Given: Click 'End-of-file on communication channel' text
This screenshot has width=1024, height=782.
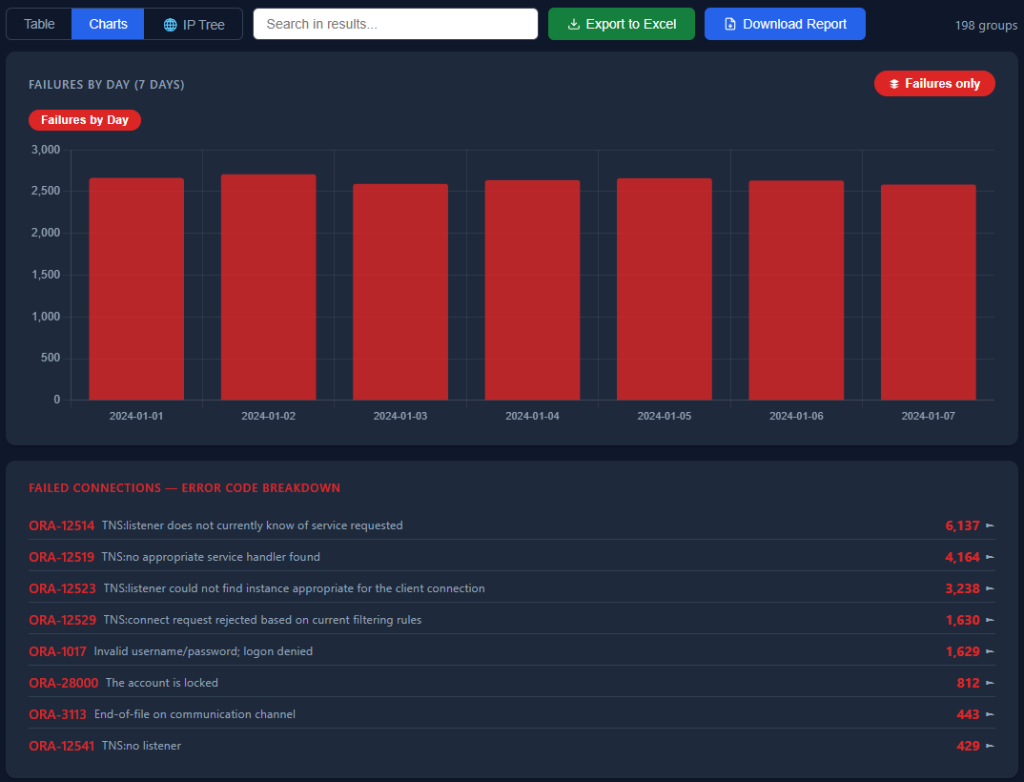Looking at the screenshot, I should 195,714.
